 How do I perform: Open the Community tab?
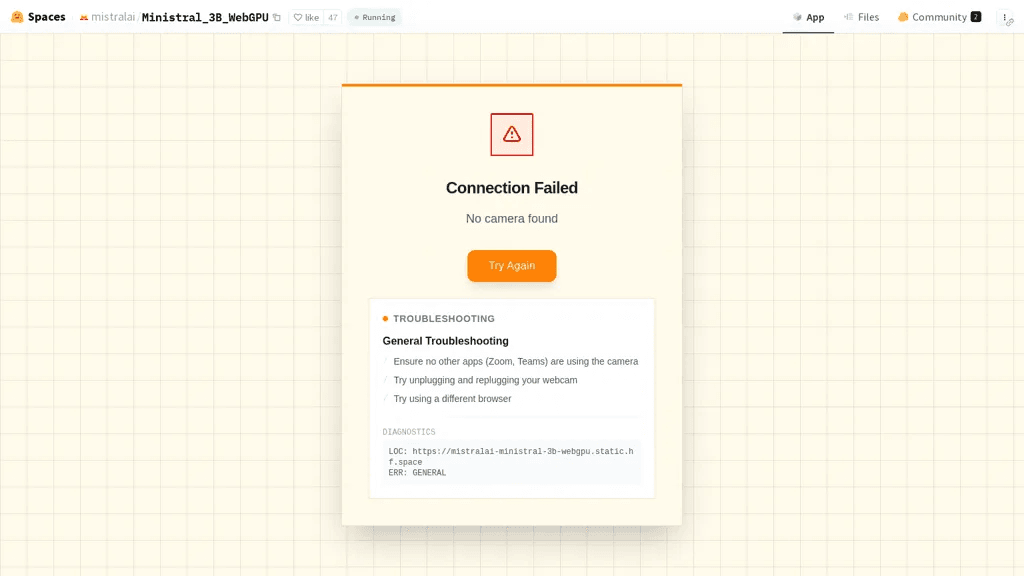point(939,17)
